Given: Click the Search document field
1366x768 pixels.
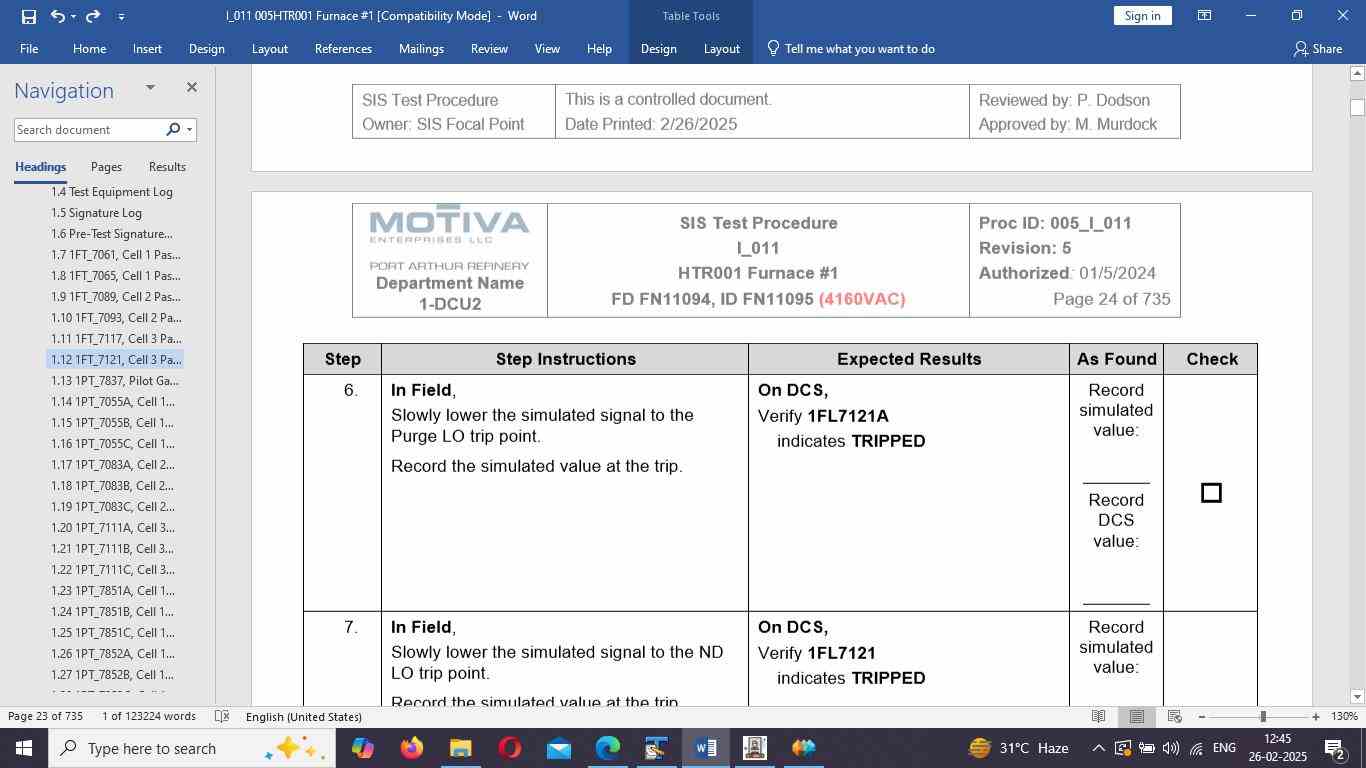Looking at the screenshot, I should (88, 130).
